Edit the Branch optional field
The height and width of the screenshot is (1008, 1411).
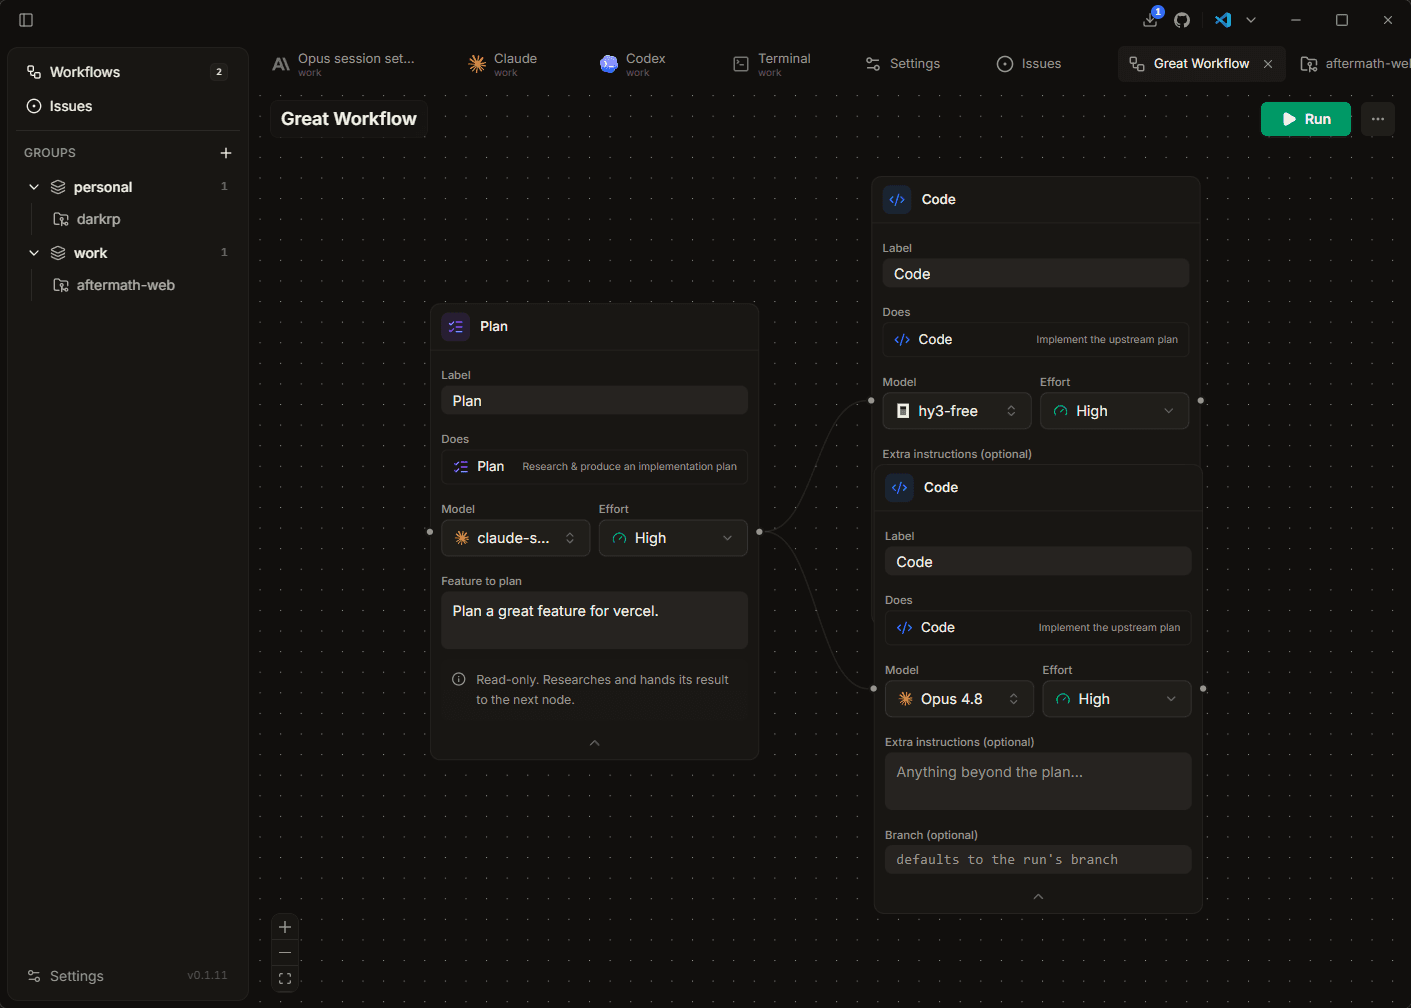1038,860
